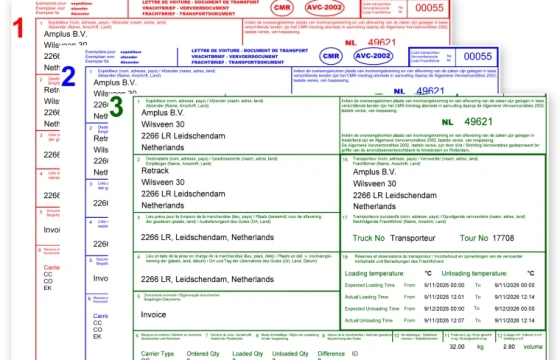Click '2266 LR Leidschendam' in sender box of green copy

click(x=183, y=136)
